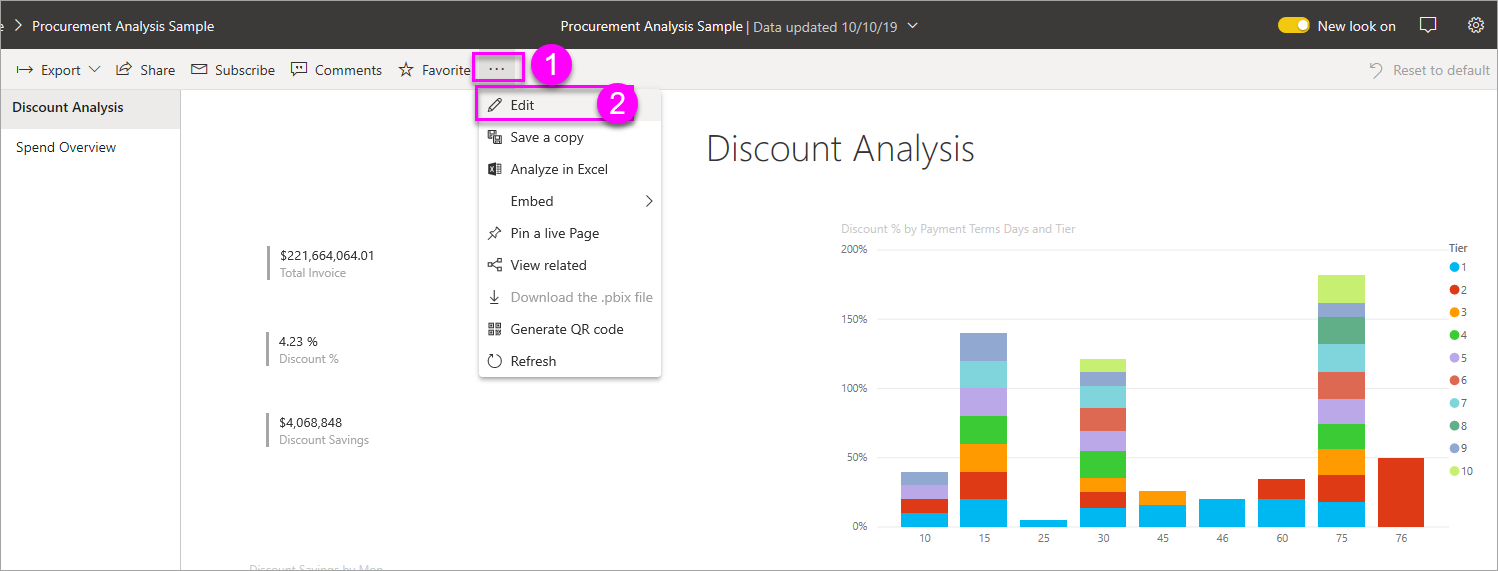Toggle the New look on switch
Viewport: 1498px width, 571px height.
[1293, 26]
